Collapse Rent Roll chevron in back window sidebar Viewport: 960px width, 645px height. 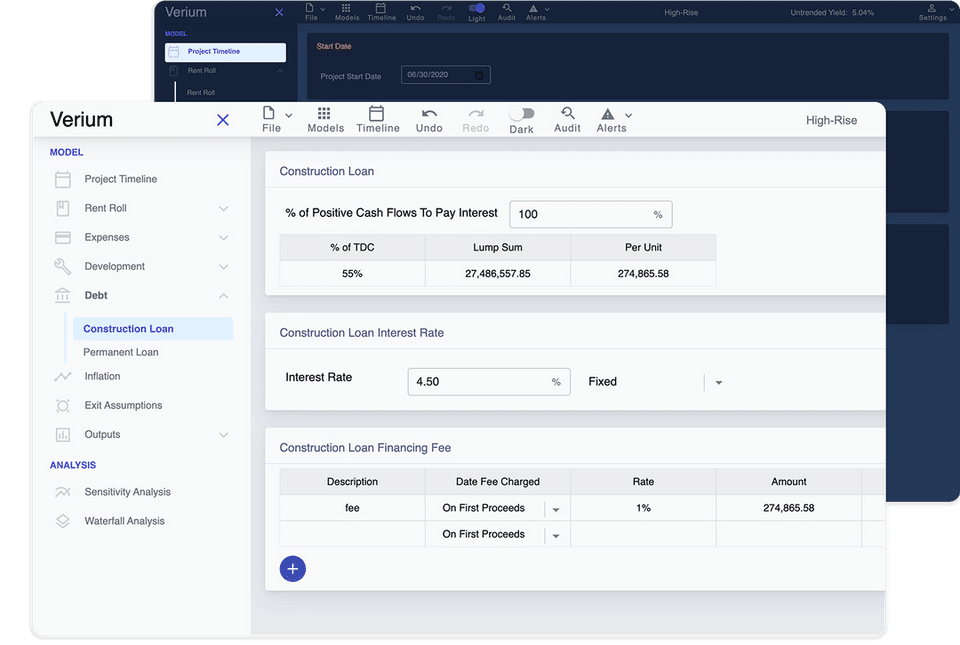tap(279, 71)
